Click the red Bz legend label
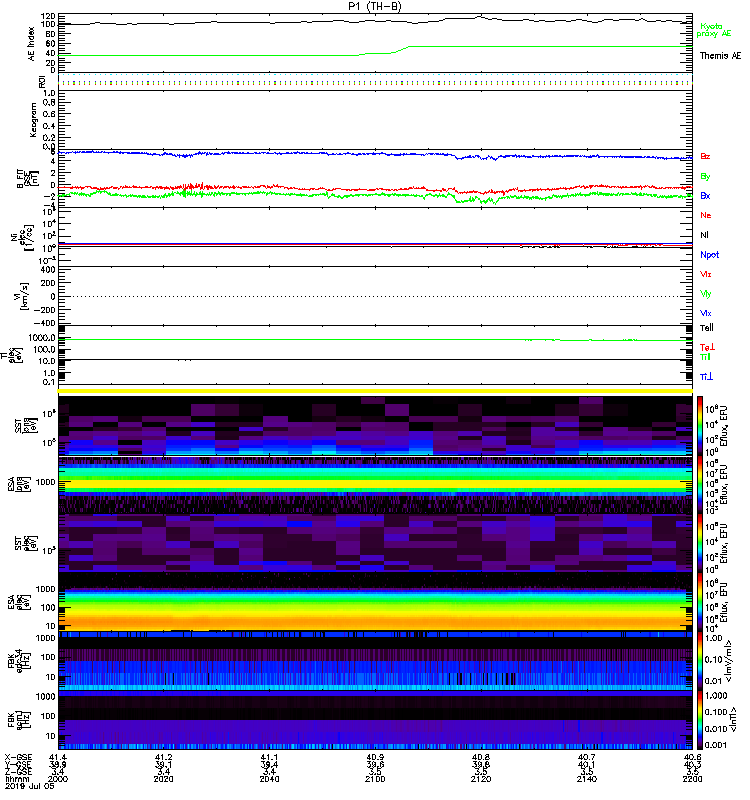This screenshot has height=800, width=750. tap(705, 156)
